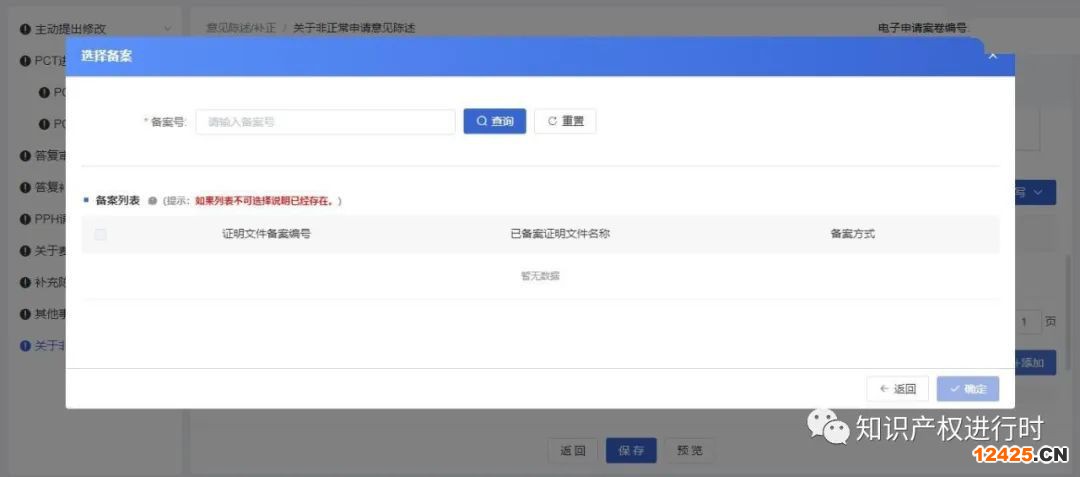This screenshot has height=477, width=1080.
Task: Click the 证明文件备案编号 column header
Action: [x=265, y=234]
